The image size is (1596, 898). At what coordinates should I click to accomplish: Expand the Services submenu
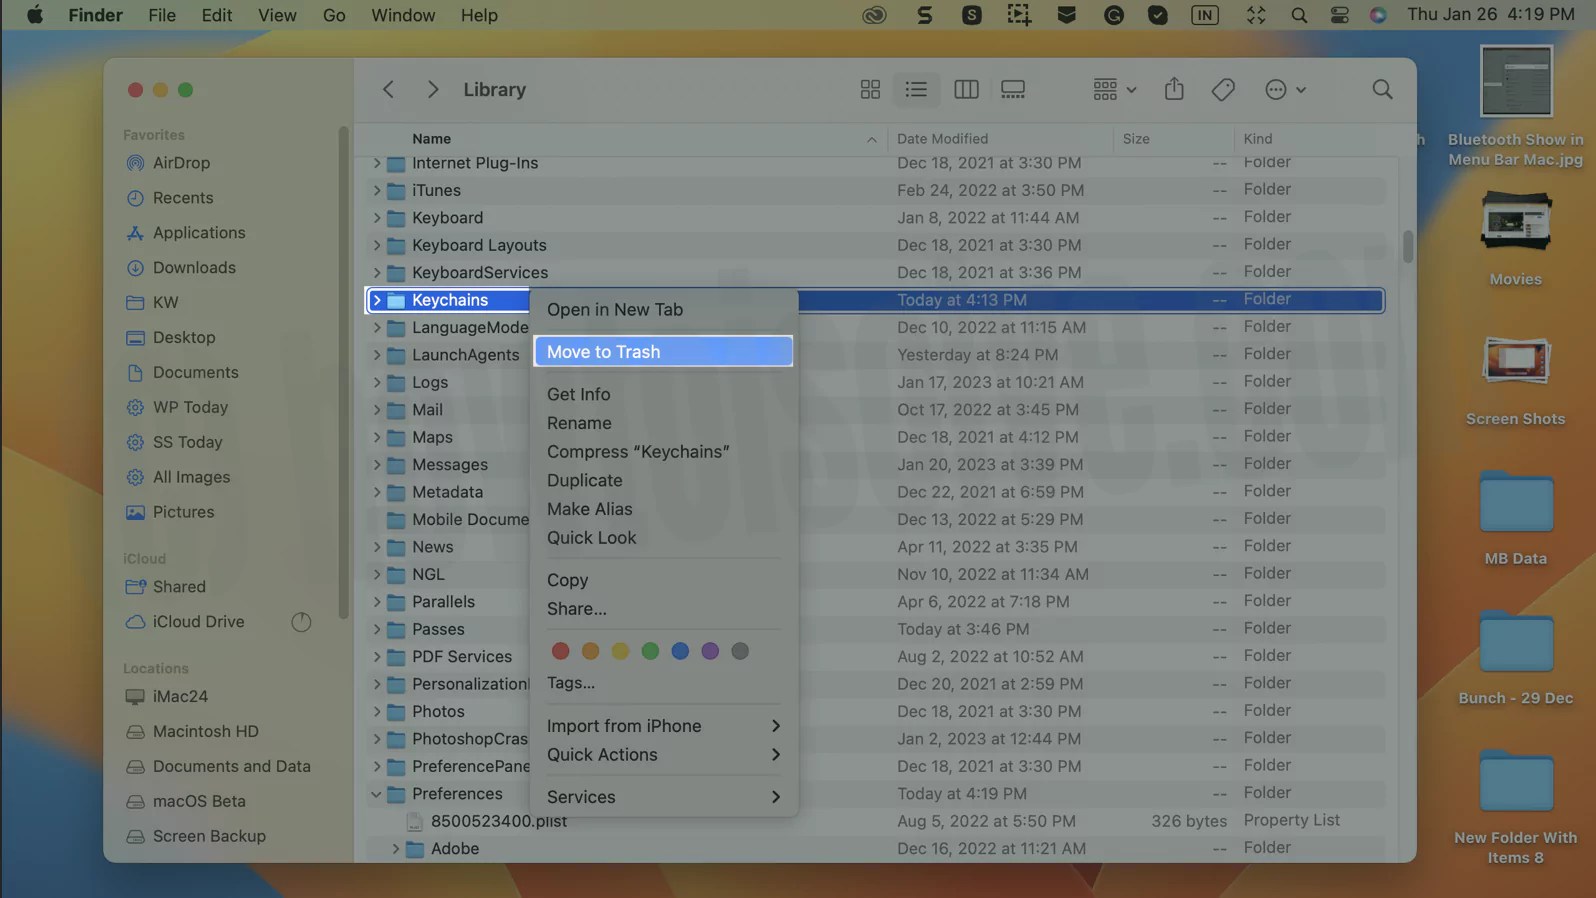coord(663,797)
